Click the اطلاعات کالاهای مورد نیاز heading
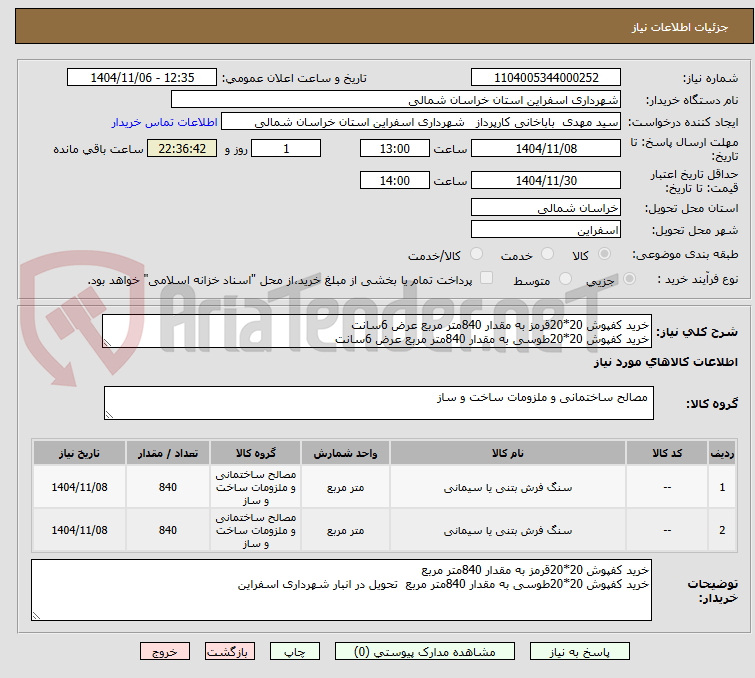This screenshot has width=755, height=678. coord(665,362)
